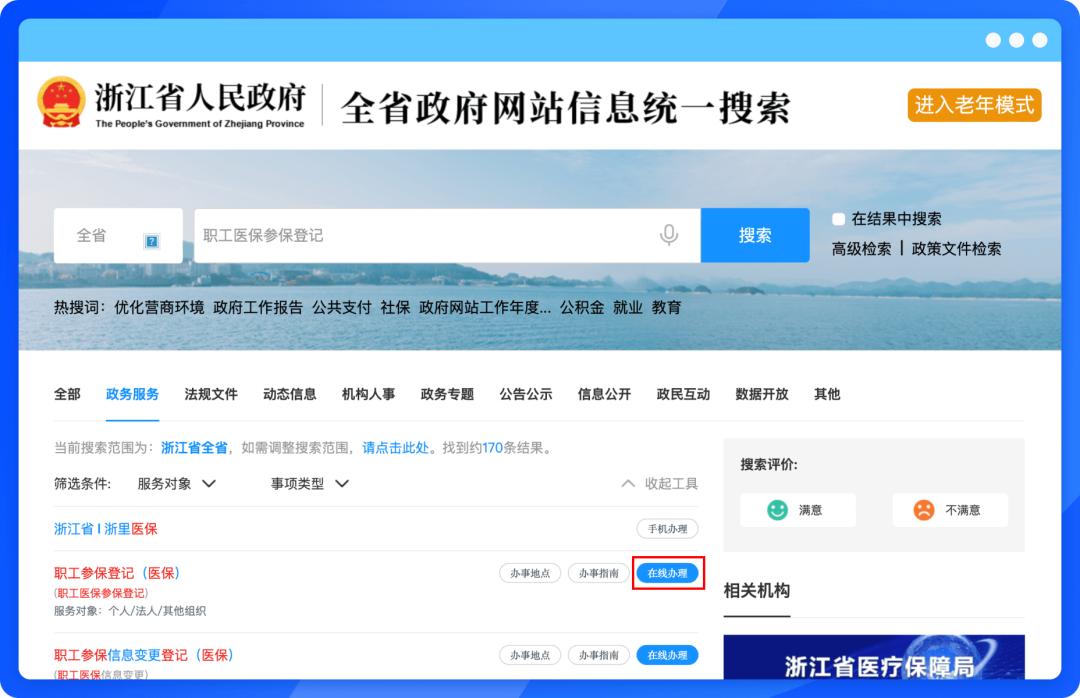This screenshot has height=698, width=1080.
Task: Click the 满意 rating button
Action: [798, 510]
